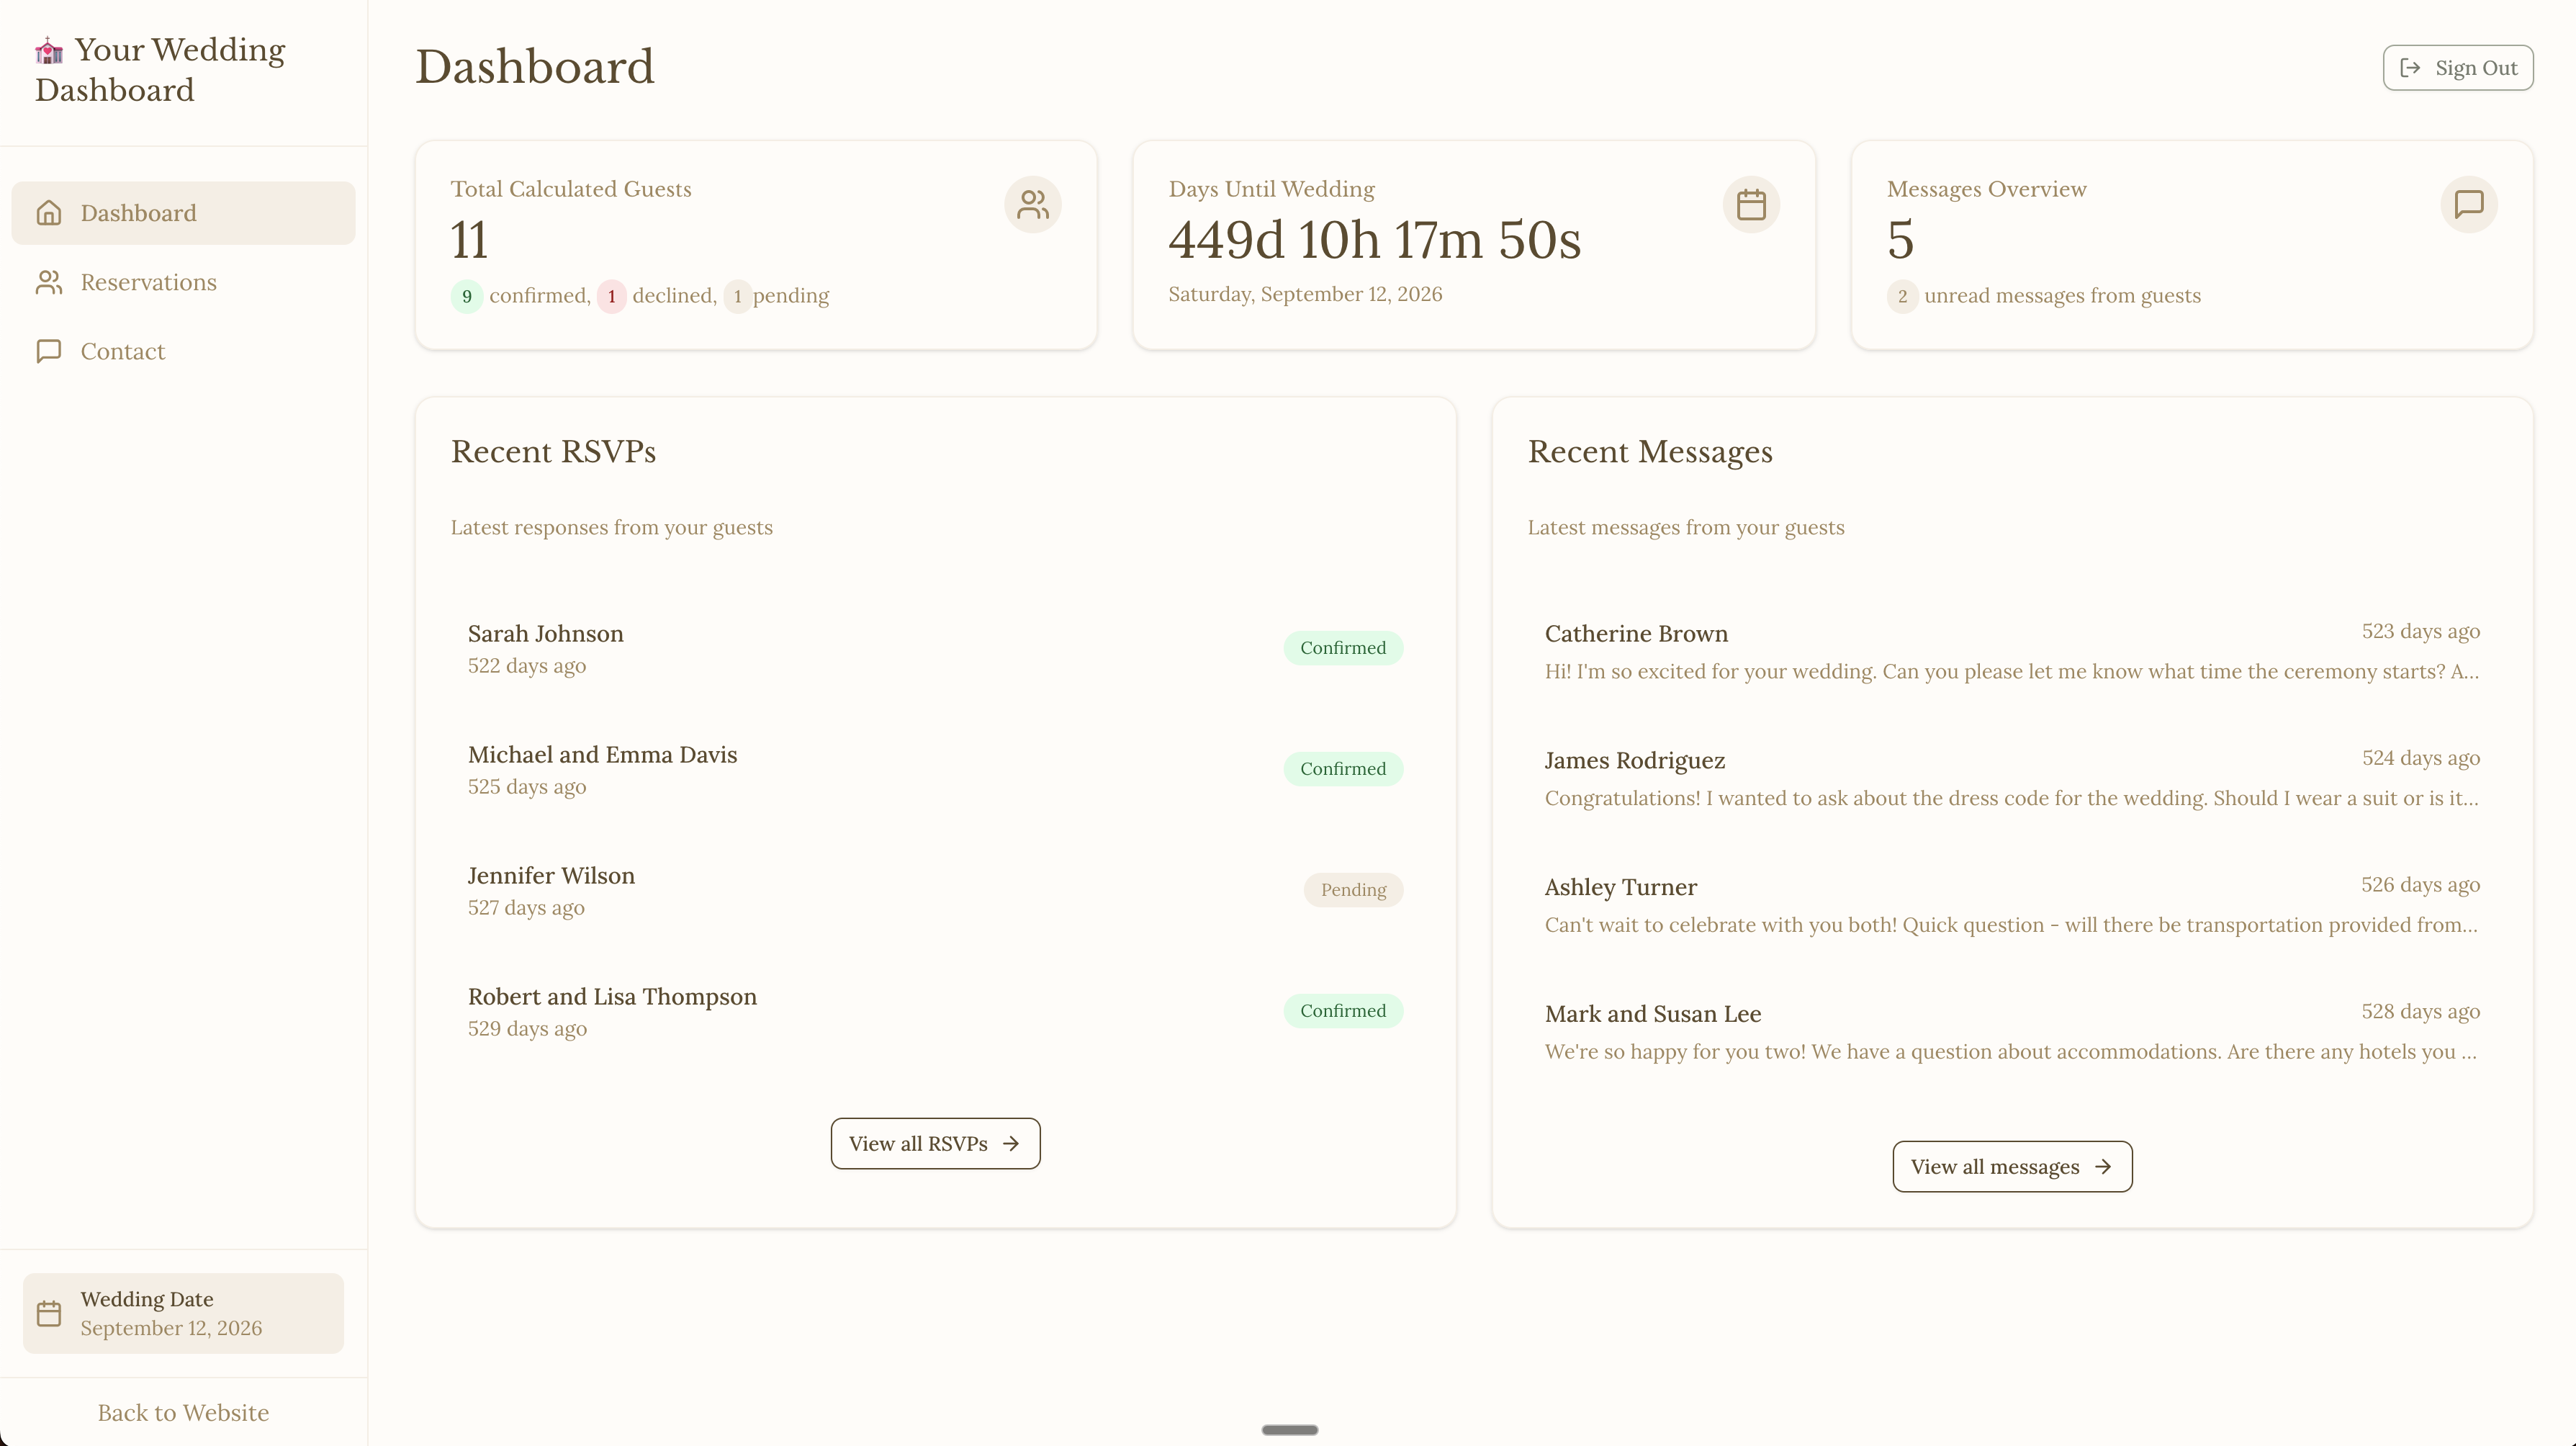This screenshot has height=1446, width=2576.
Task: Click the church icon next to Your Wedding Dashboard
Action: (x=47, y=49)
